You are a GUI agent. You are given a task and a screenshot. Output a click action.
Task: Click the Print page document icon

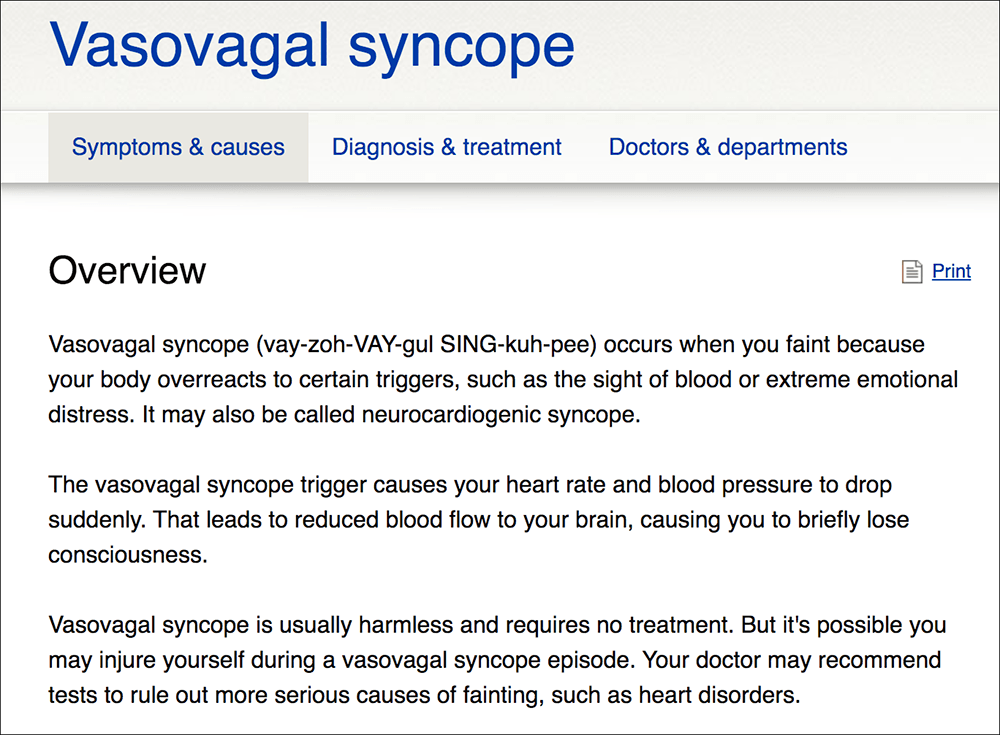pos(912,271)
